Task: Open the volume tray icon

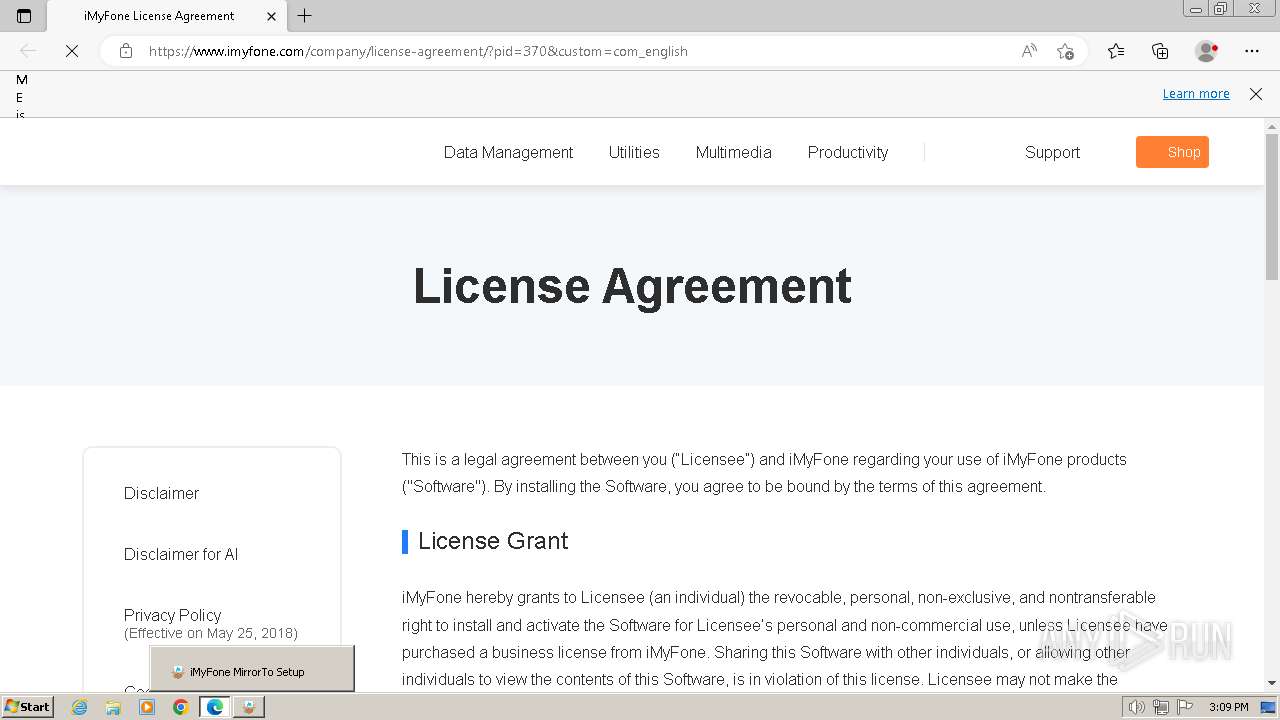Action: pos(1136,707)
